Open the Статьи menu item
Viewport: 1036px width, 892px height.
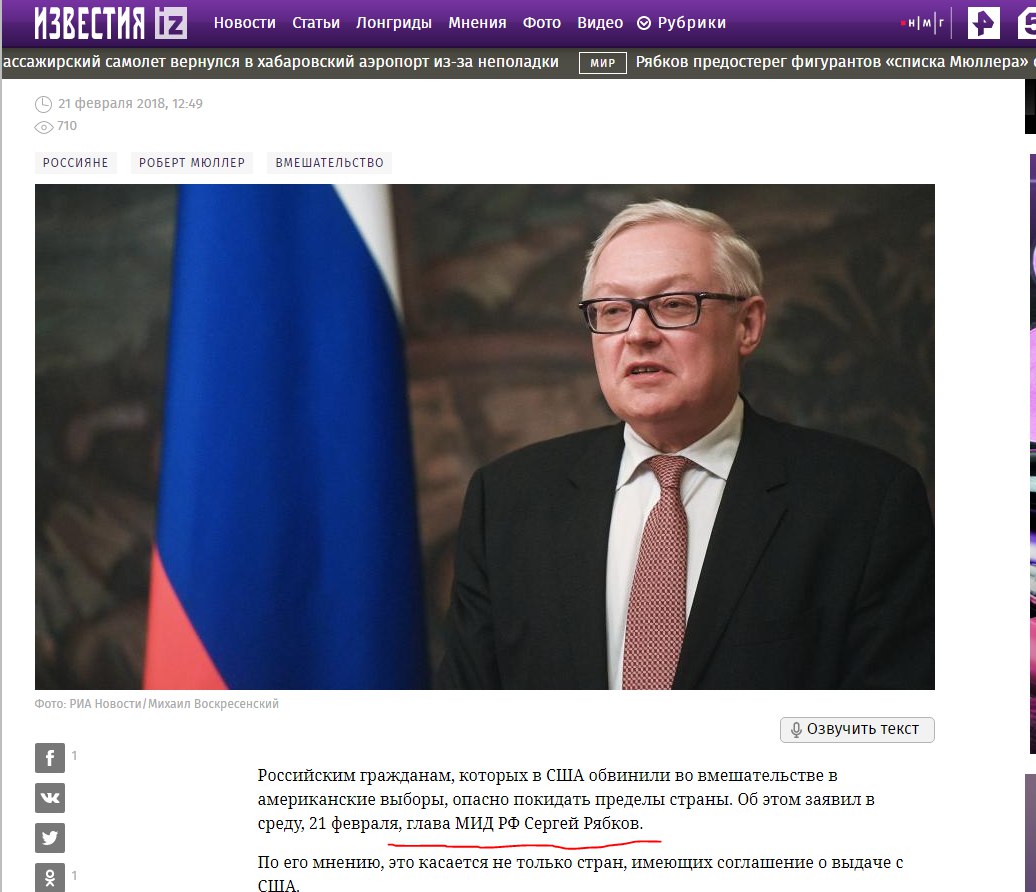coord(316,23)
